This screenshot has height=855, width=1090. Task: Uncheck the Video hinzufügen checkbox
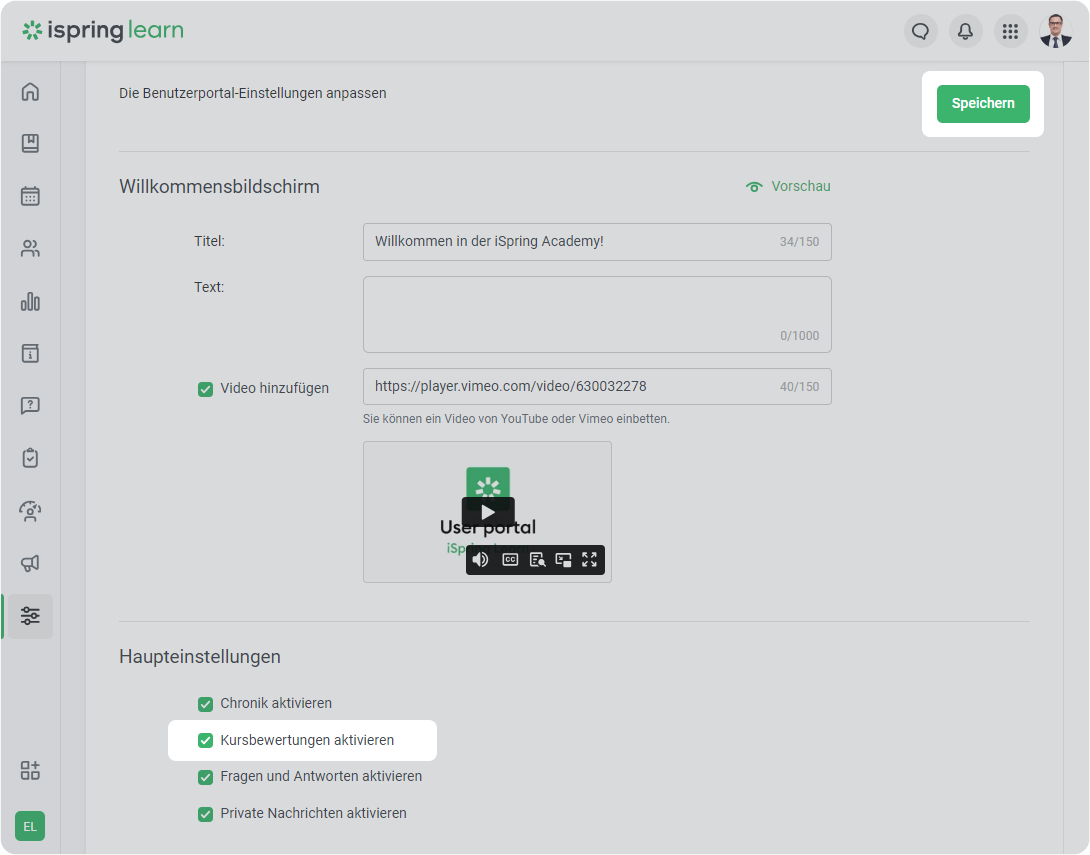[205, 389]
